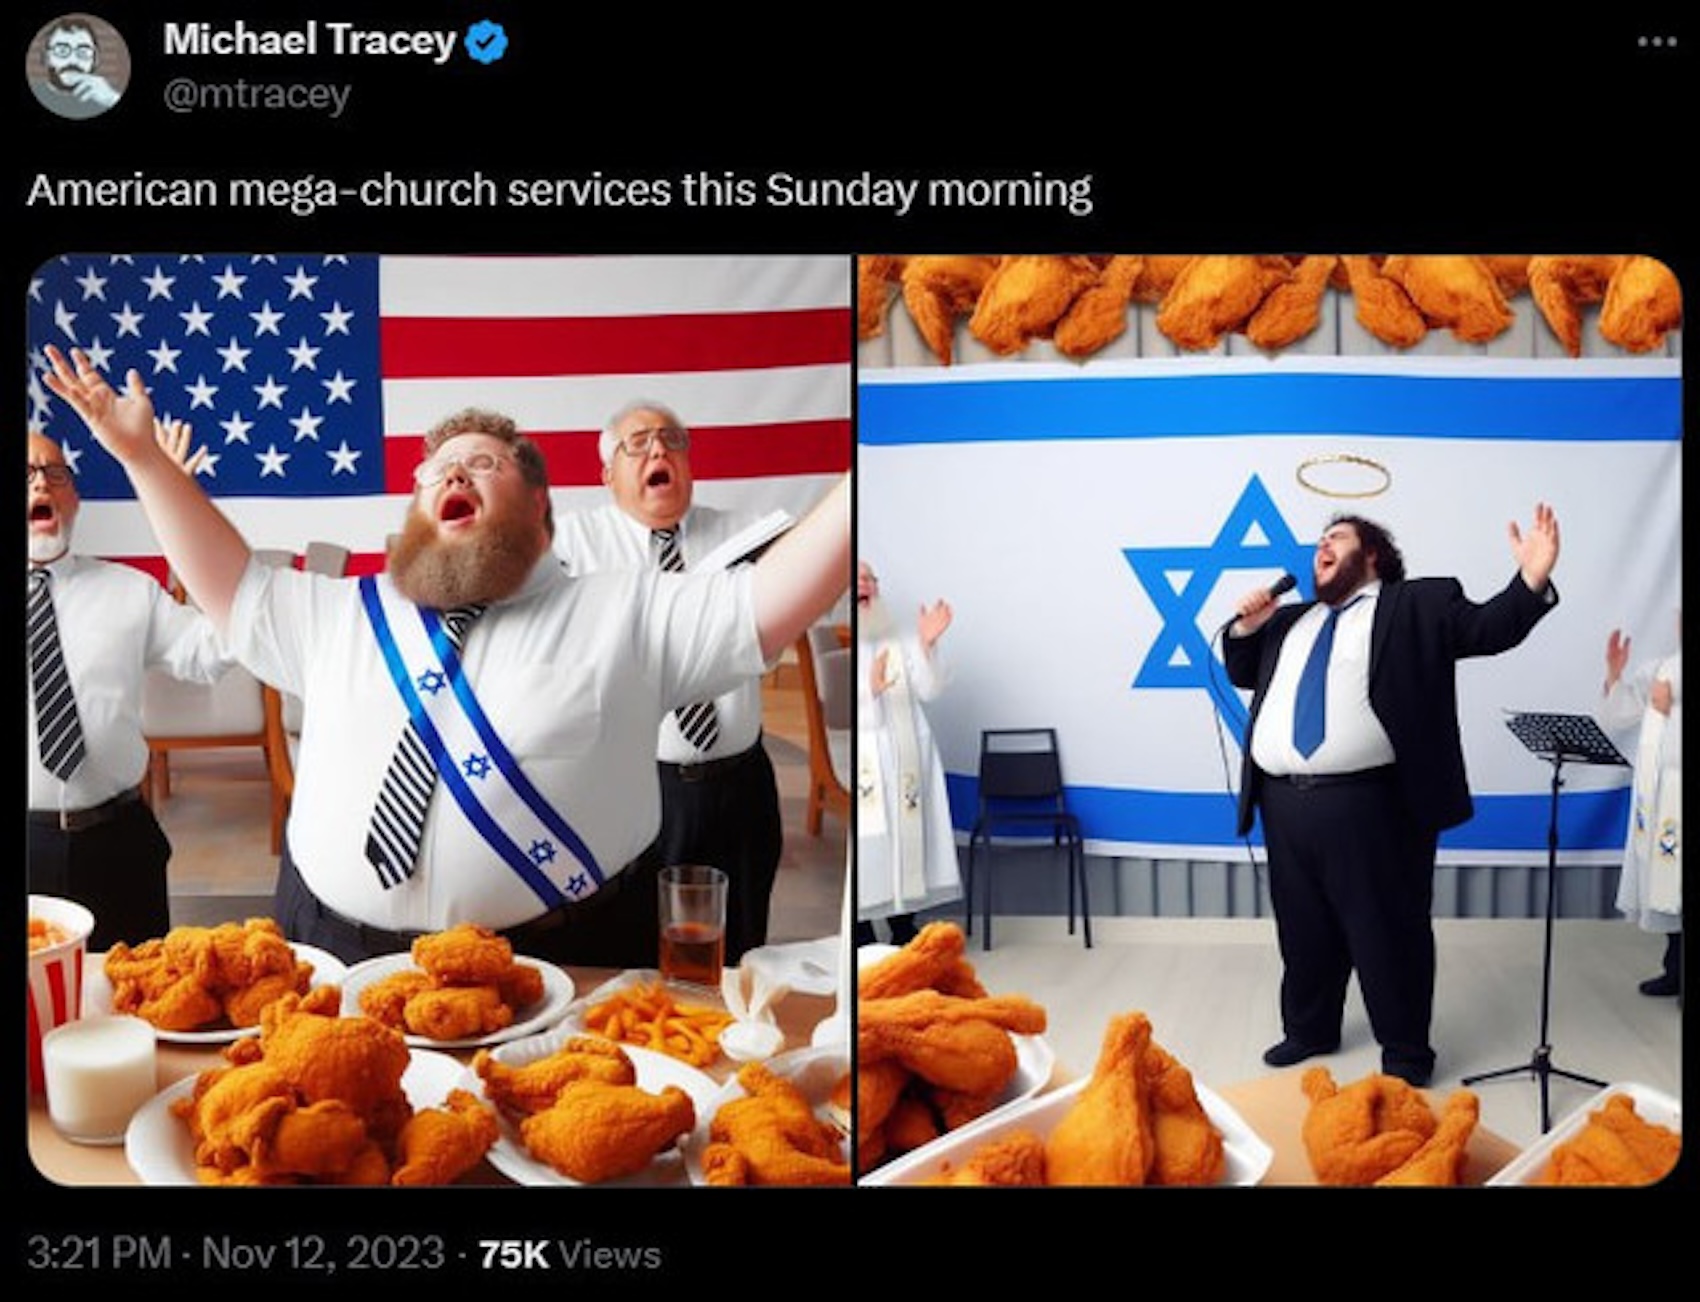Select the tweet text about mega-church services
Image resolution: width=1700 pixels, height=1302 pixels.
(559, 189)
